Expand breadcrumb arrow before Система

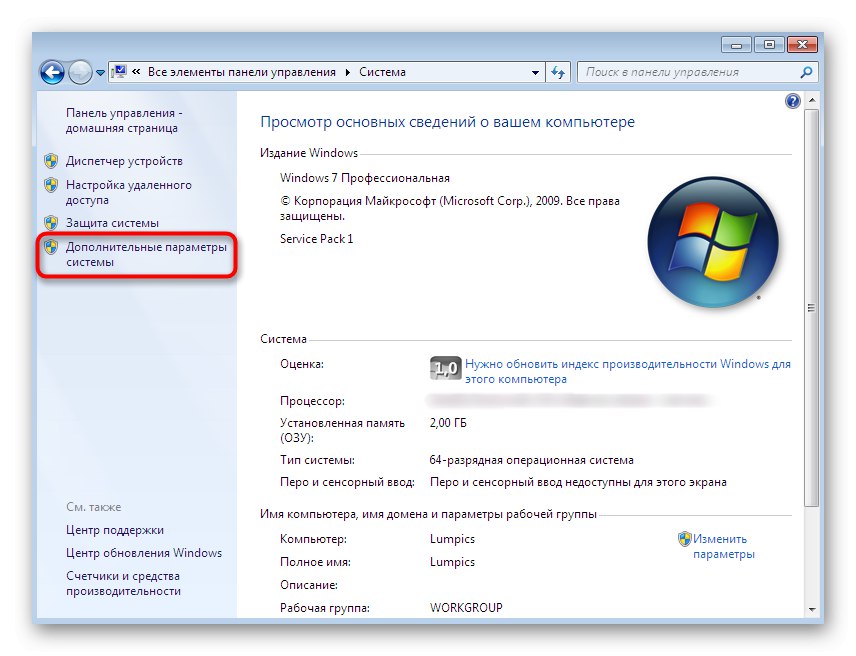tap(347, 73)
